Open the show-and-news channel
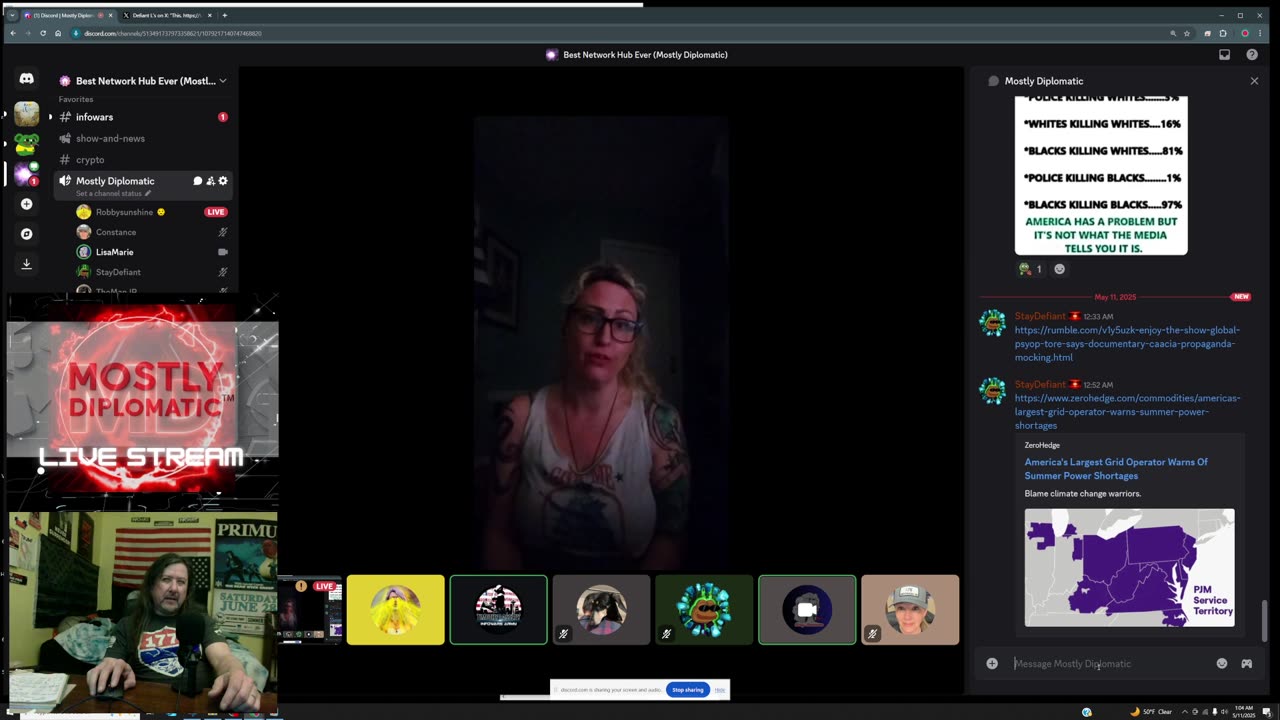The image size is (1280, 720). click(x=143, y=138)
